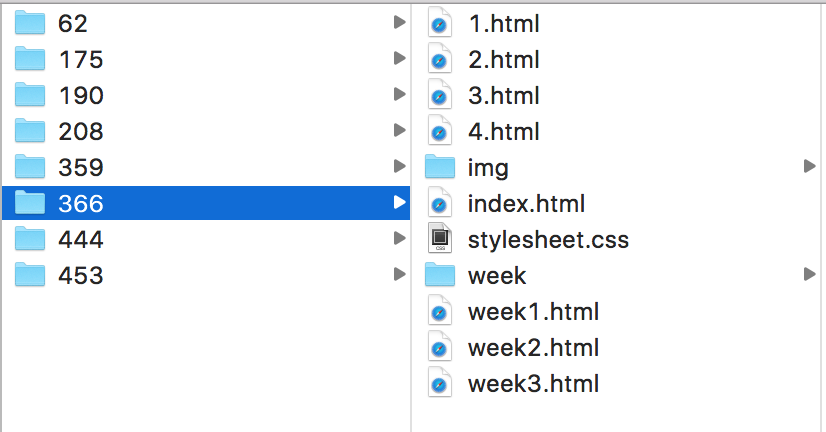Click the Safari icon of 1.html
Image resolution: width=826 pixels, height=432 pixels.
tap(439, 23)
